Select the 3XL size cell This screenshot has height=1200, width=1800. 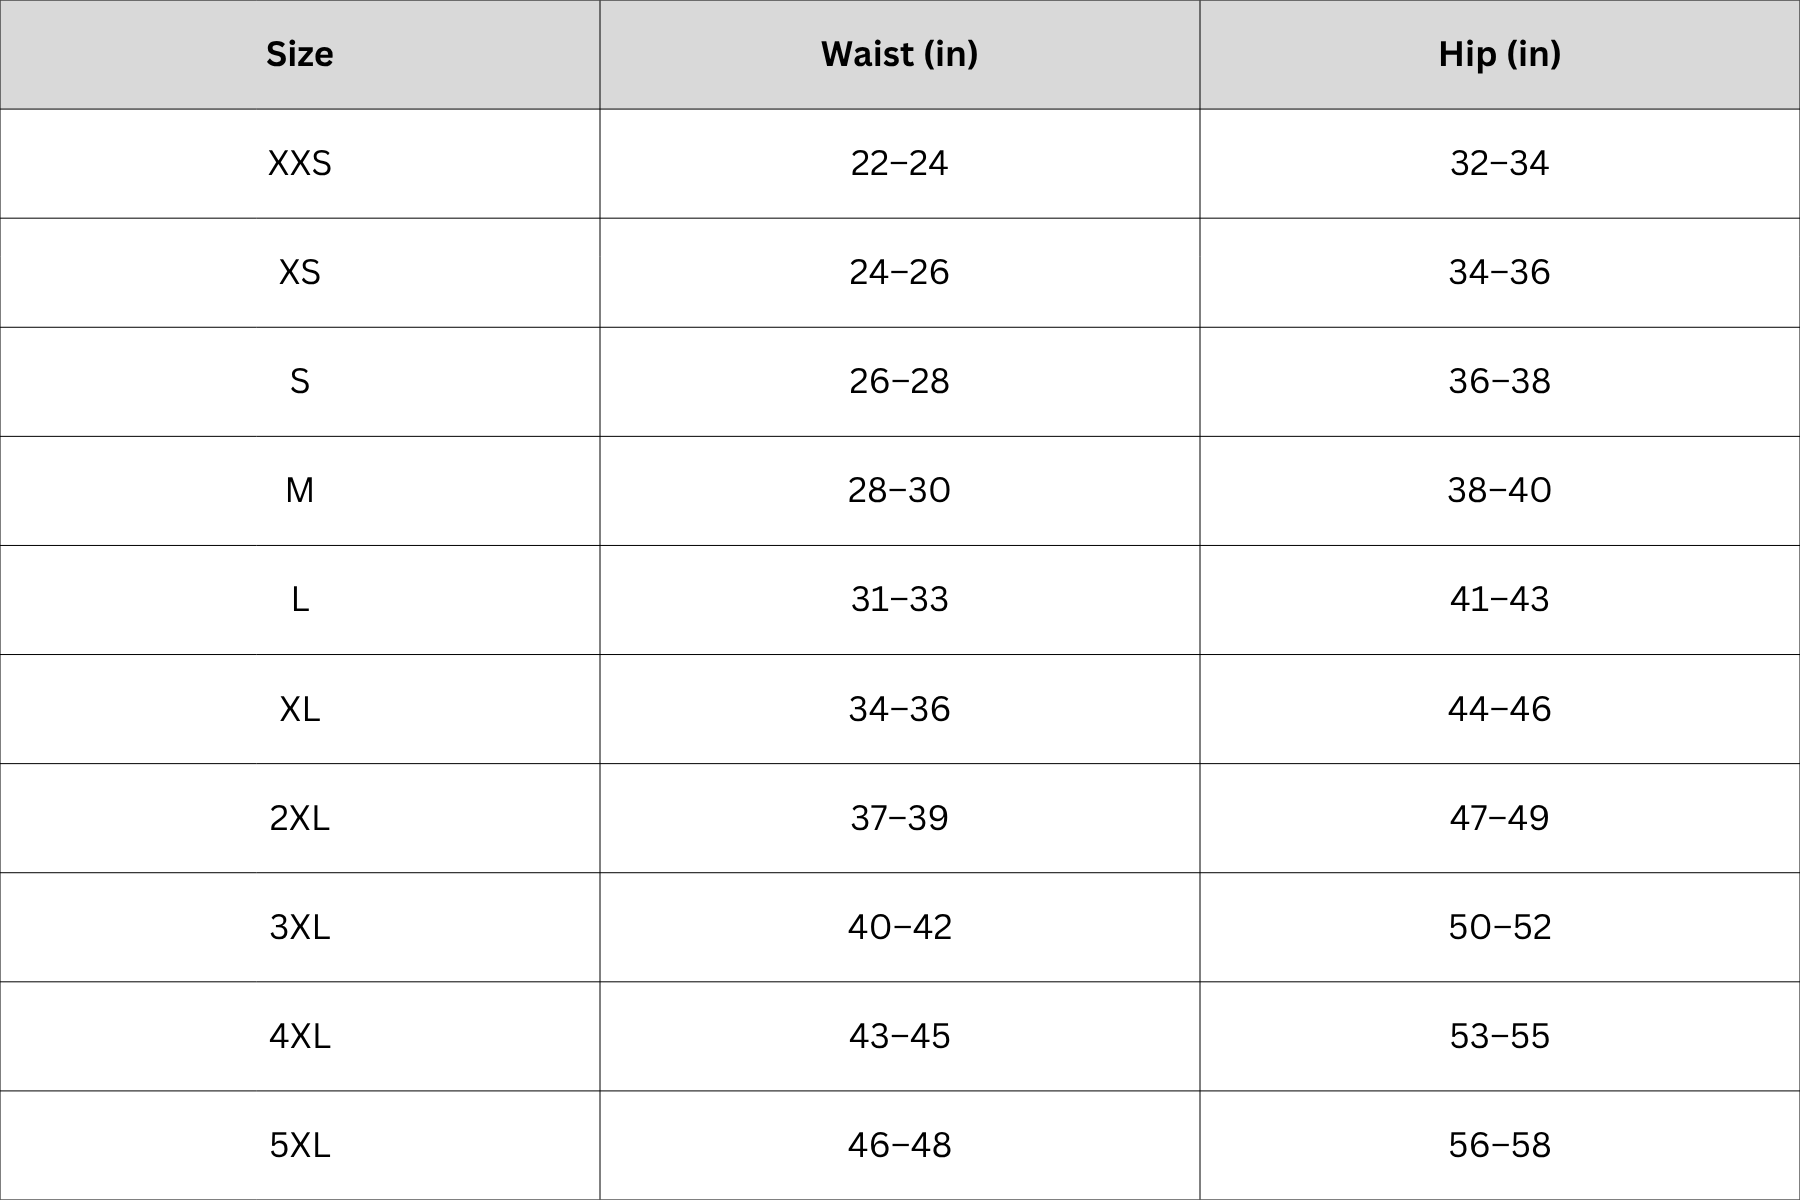click(x=300, y=926)
